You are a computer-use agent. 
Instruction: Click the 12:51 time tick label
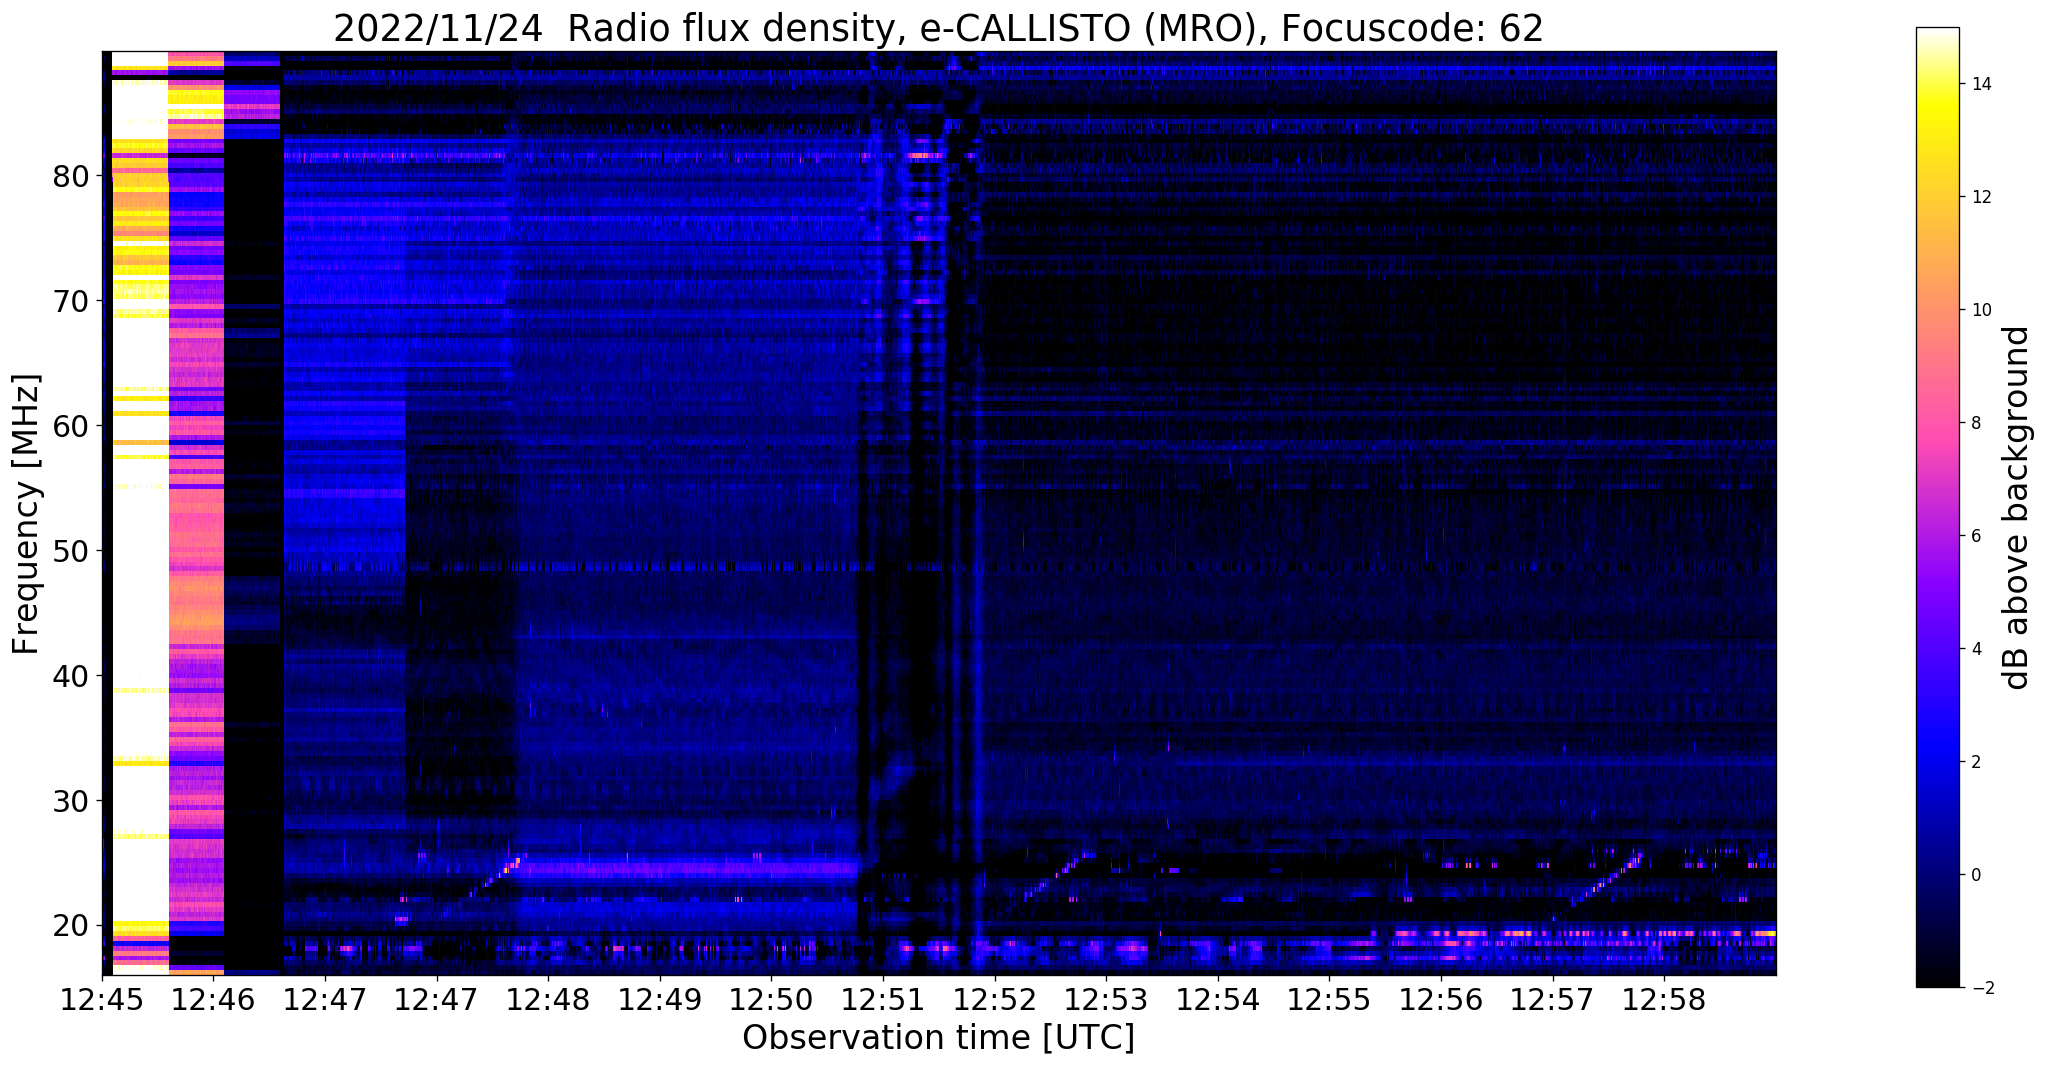point(883,1000)
